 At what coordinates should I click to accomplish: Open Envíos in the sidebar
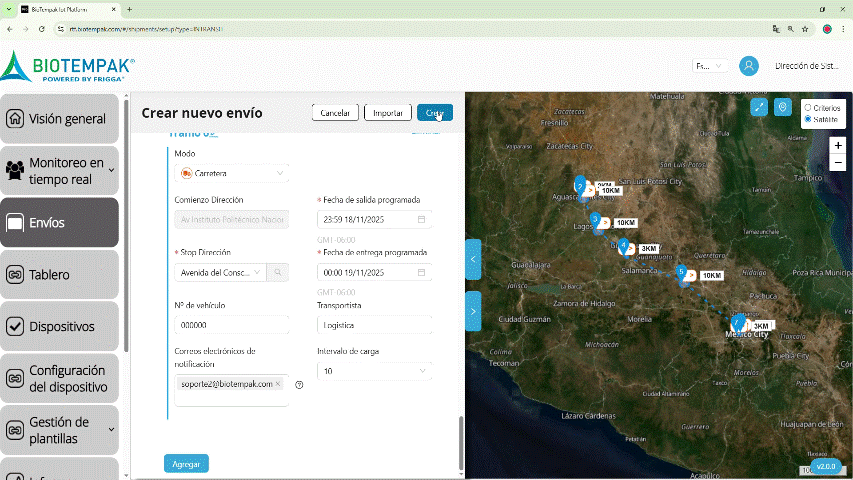coord(60,223)
